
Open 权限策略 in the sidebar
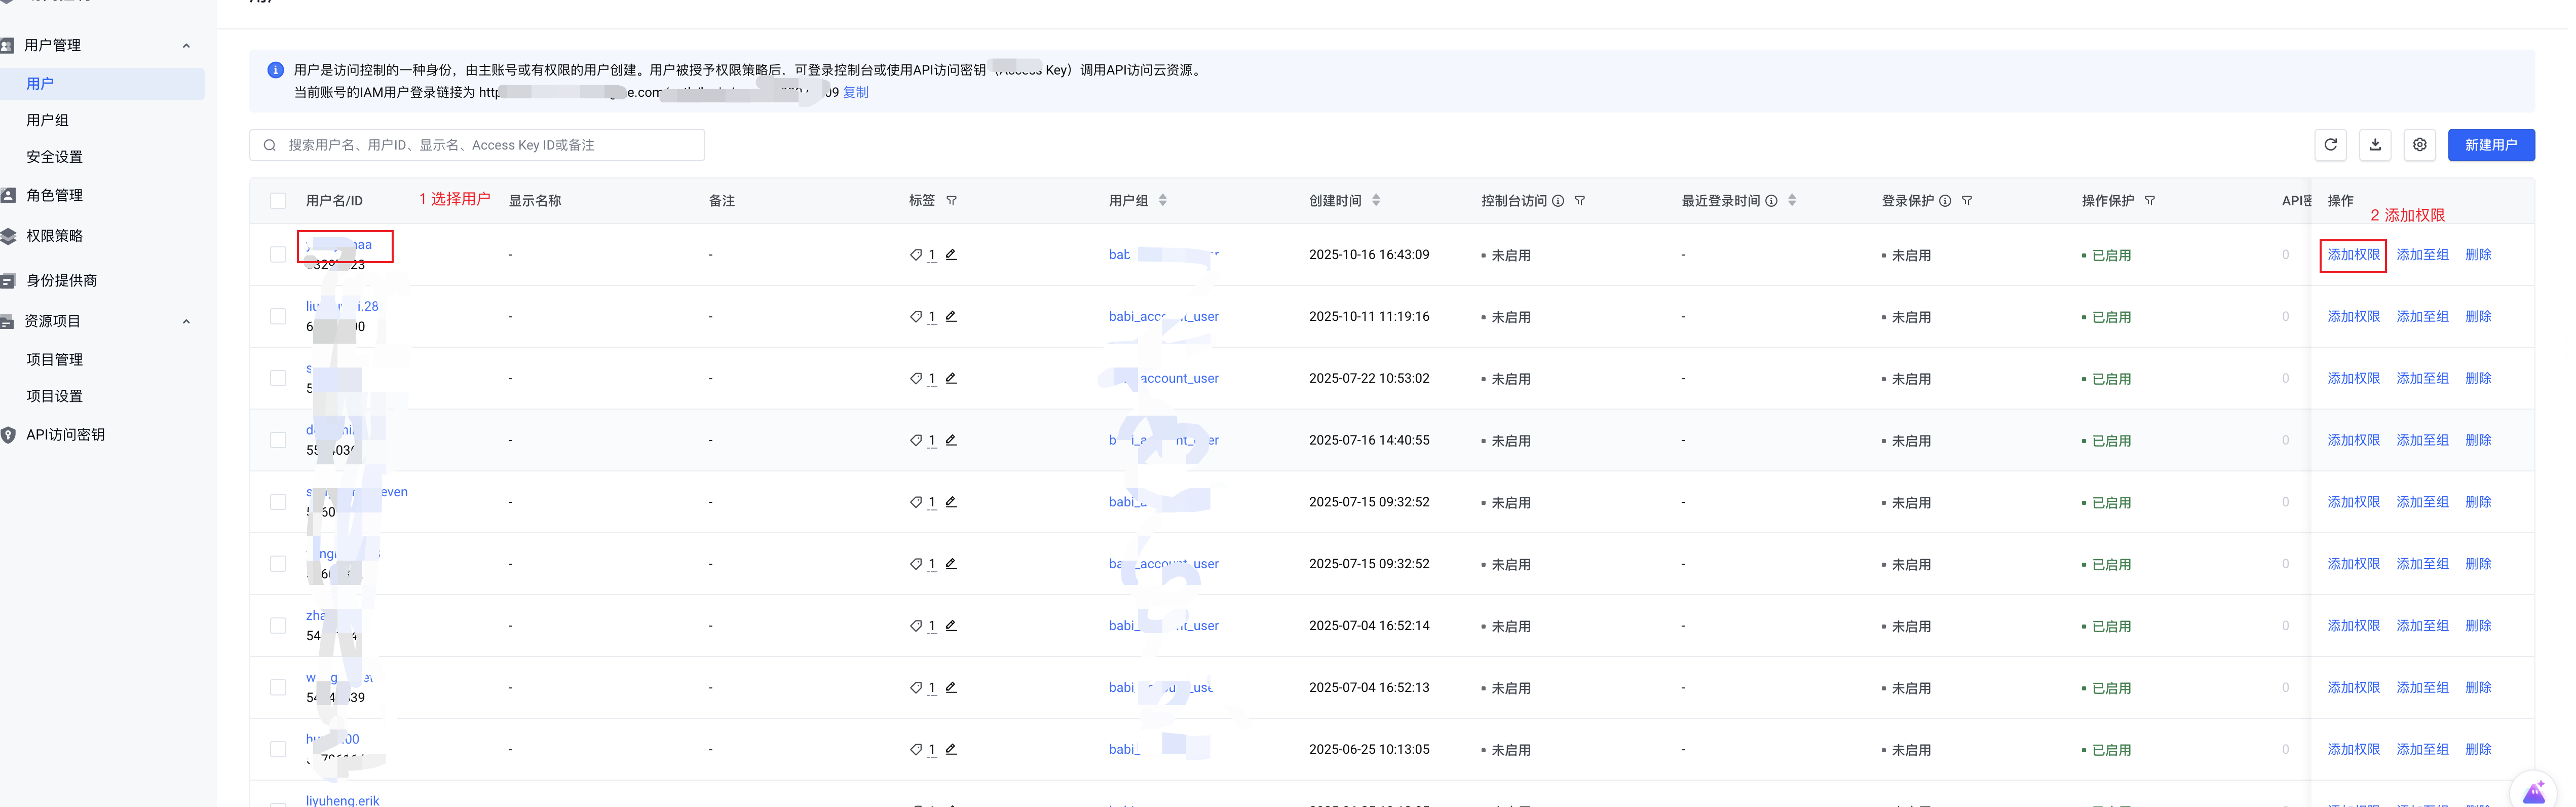coord(55,236)
